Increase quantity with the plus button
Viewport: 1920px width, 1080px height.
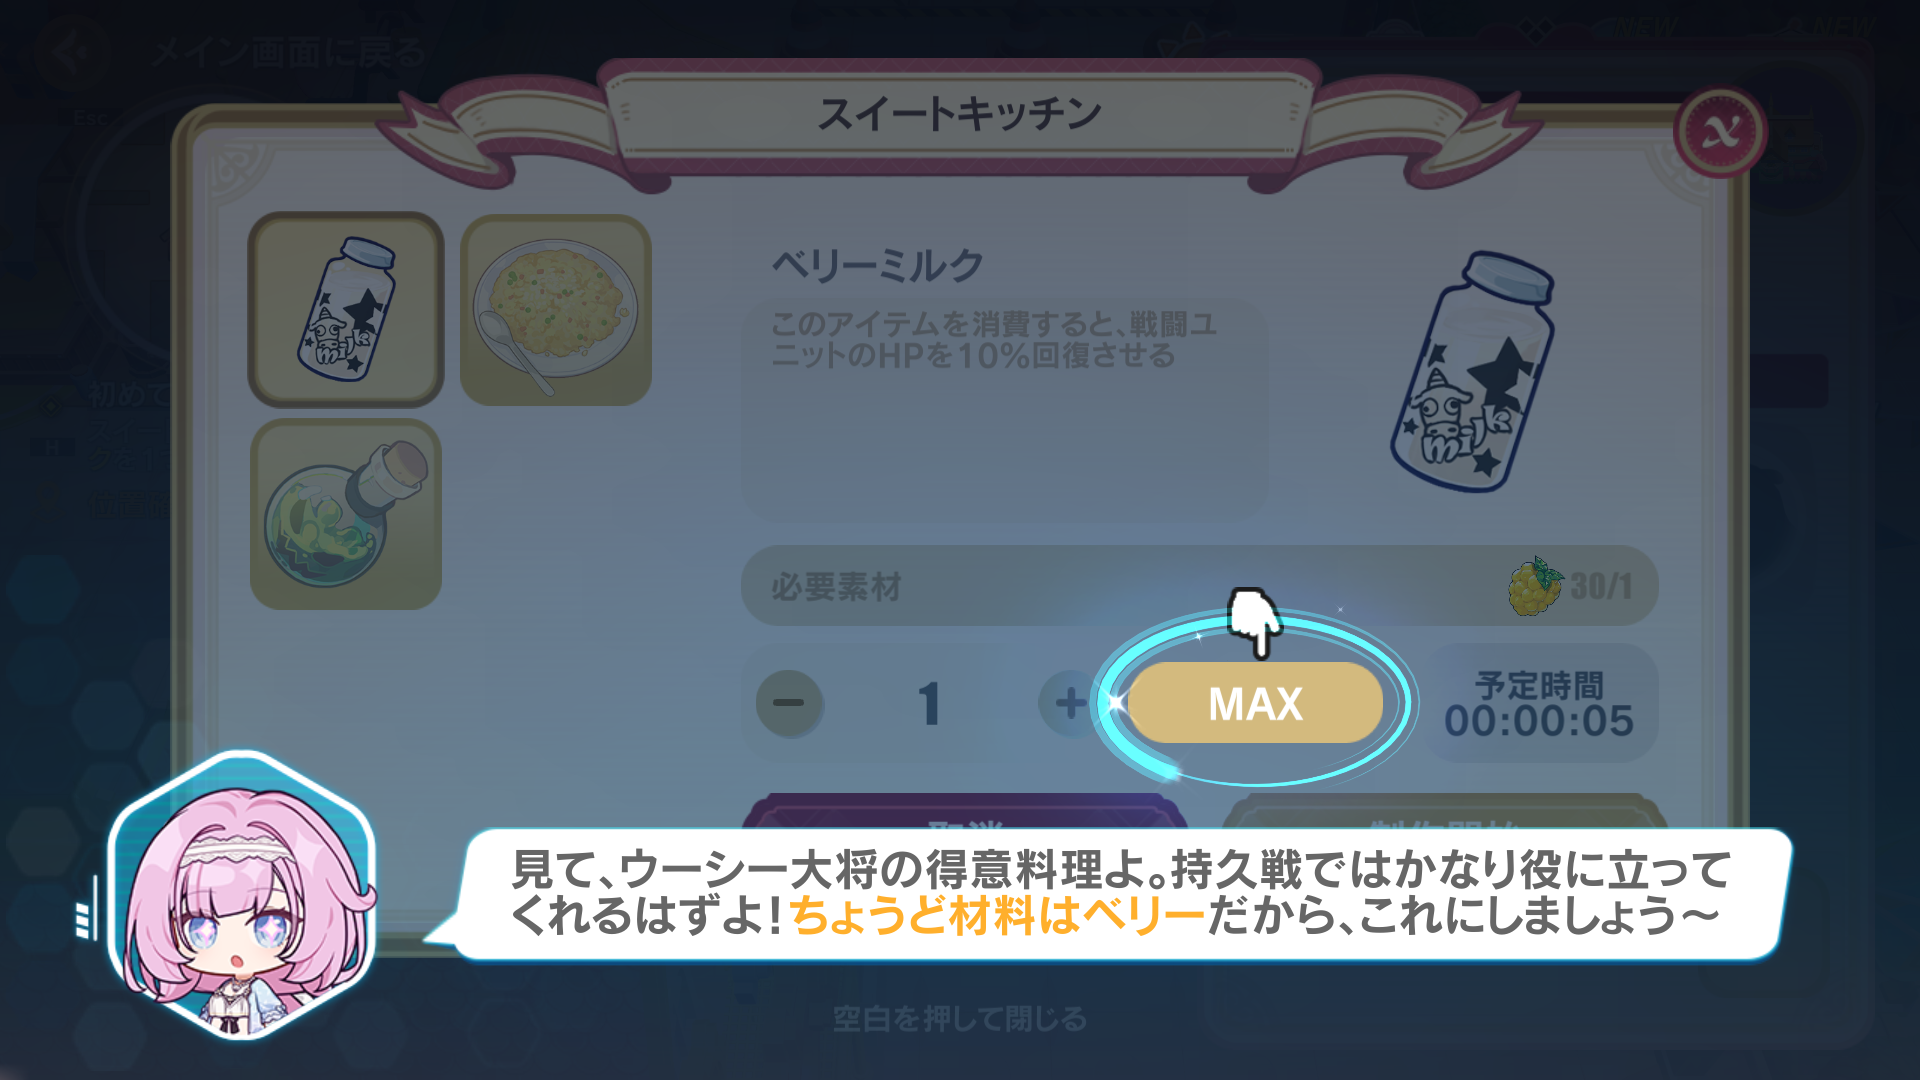(x=1069, y=703)
